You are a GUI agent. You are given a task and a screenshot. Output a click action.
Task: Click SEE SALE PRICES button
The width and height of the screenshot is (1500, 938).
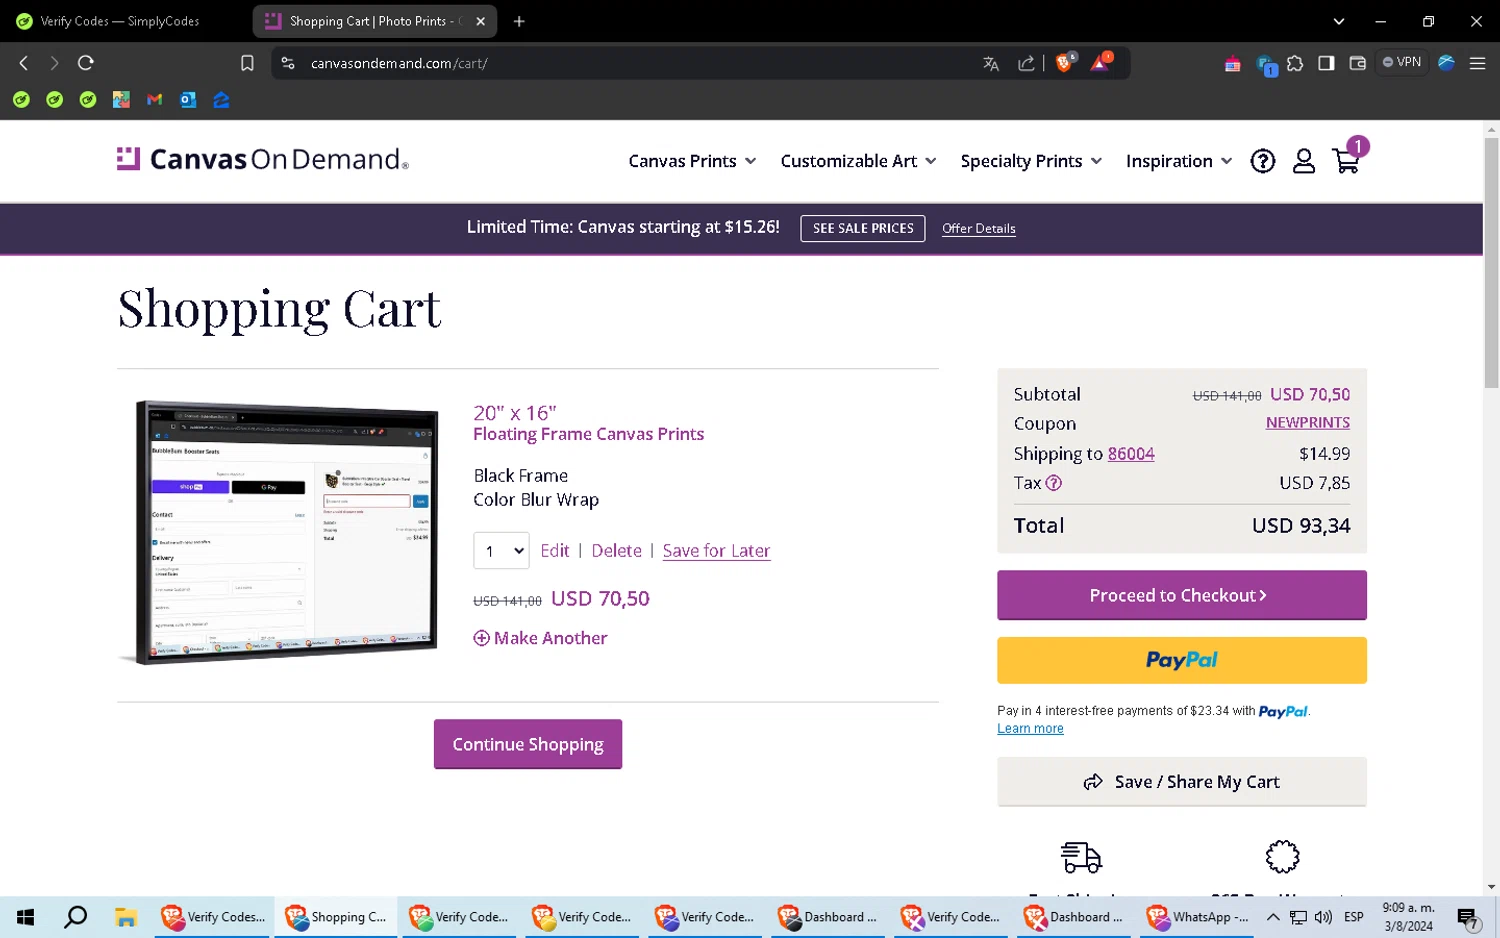click(x=863, y=228)
